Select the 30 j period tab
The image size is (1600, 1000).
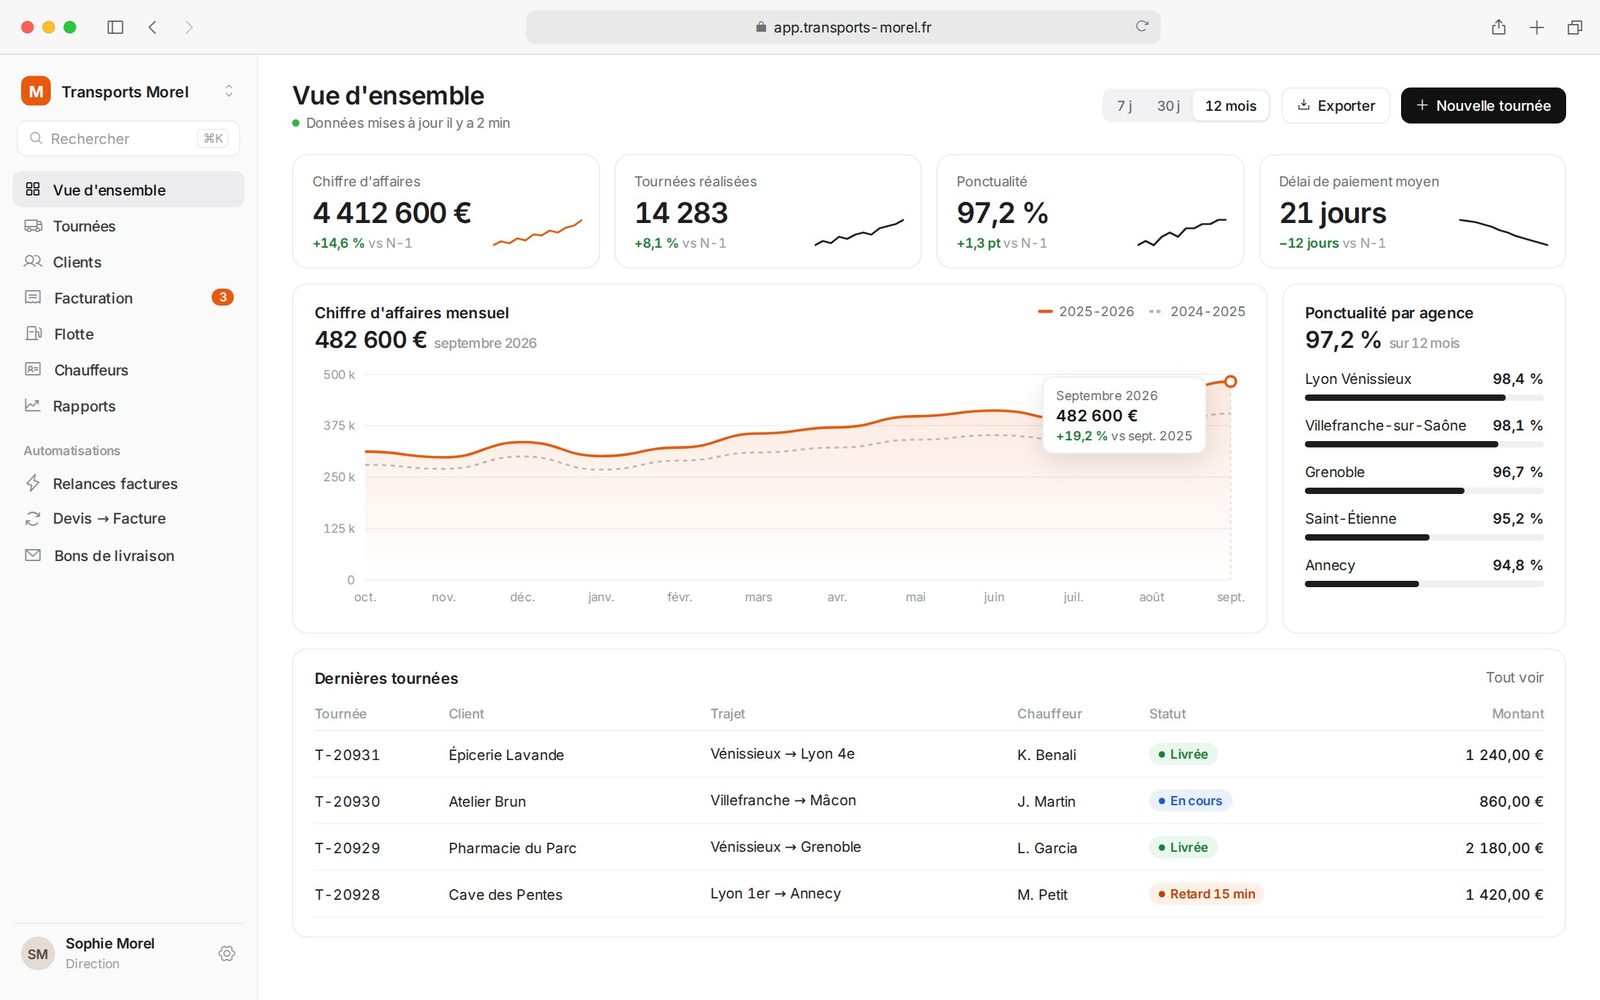coord(1168,106)
